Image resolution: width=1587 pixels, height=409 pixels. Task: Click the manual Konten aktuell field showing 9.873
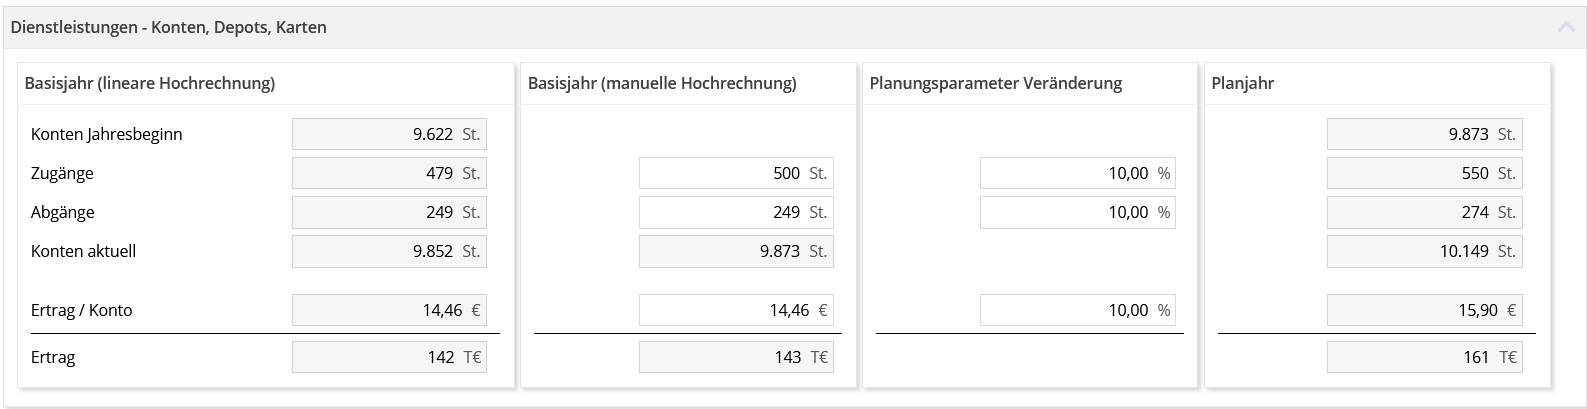point(735,251)
